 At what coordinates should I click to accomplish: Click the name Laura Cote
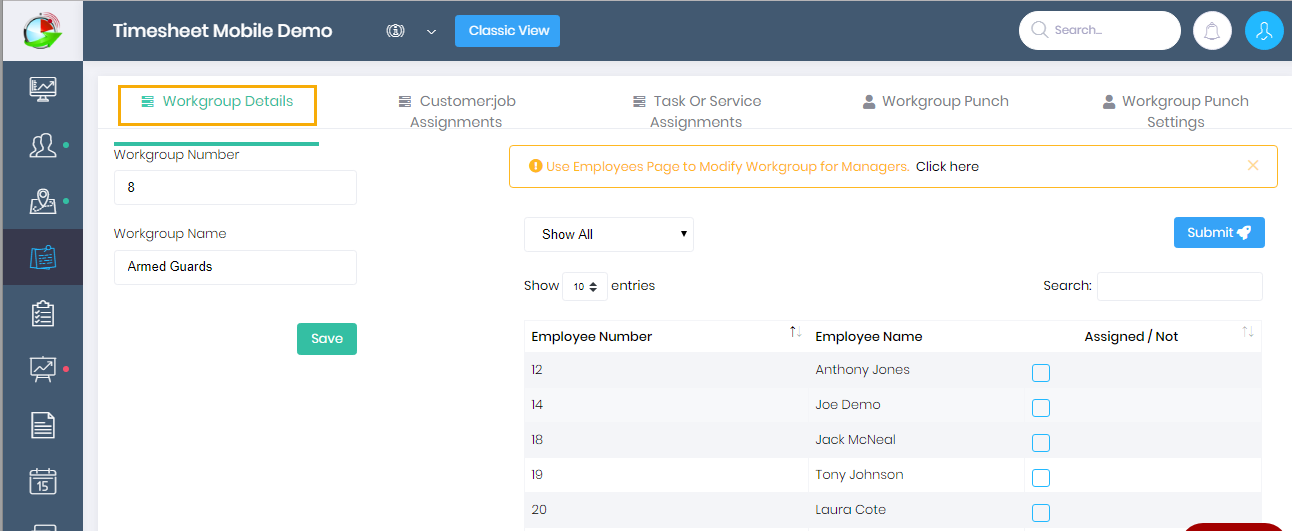(x=851, y=510)
